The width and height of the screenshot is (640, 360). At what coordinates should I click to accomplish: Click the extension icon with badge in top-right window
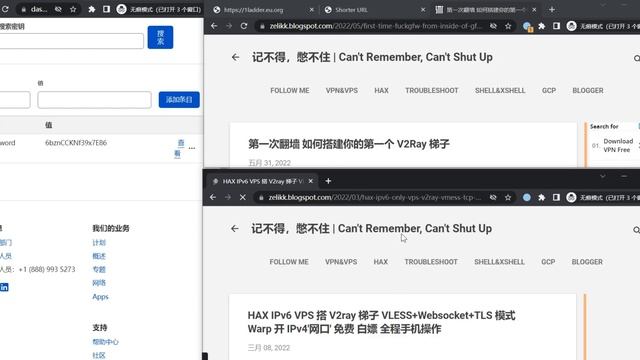tap(527, 27)
